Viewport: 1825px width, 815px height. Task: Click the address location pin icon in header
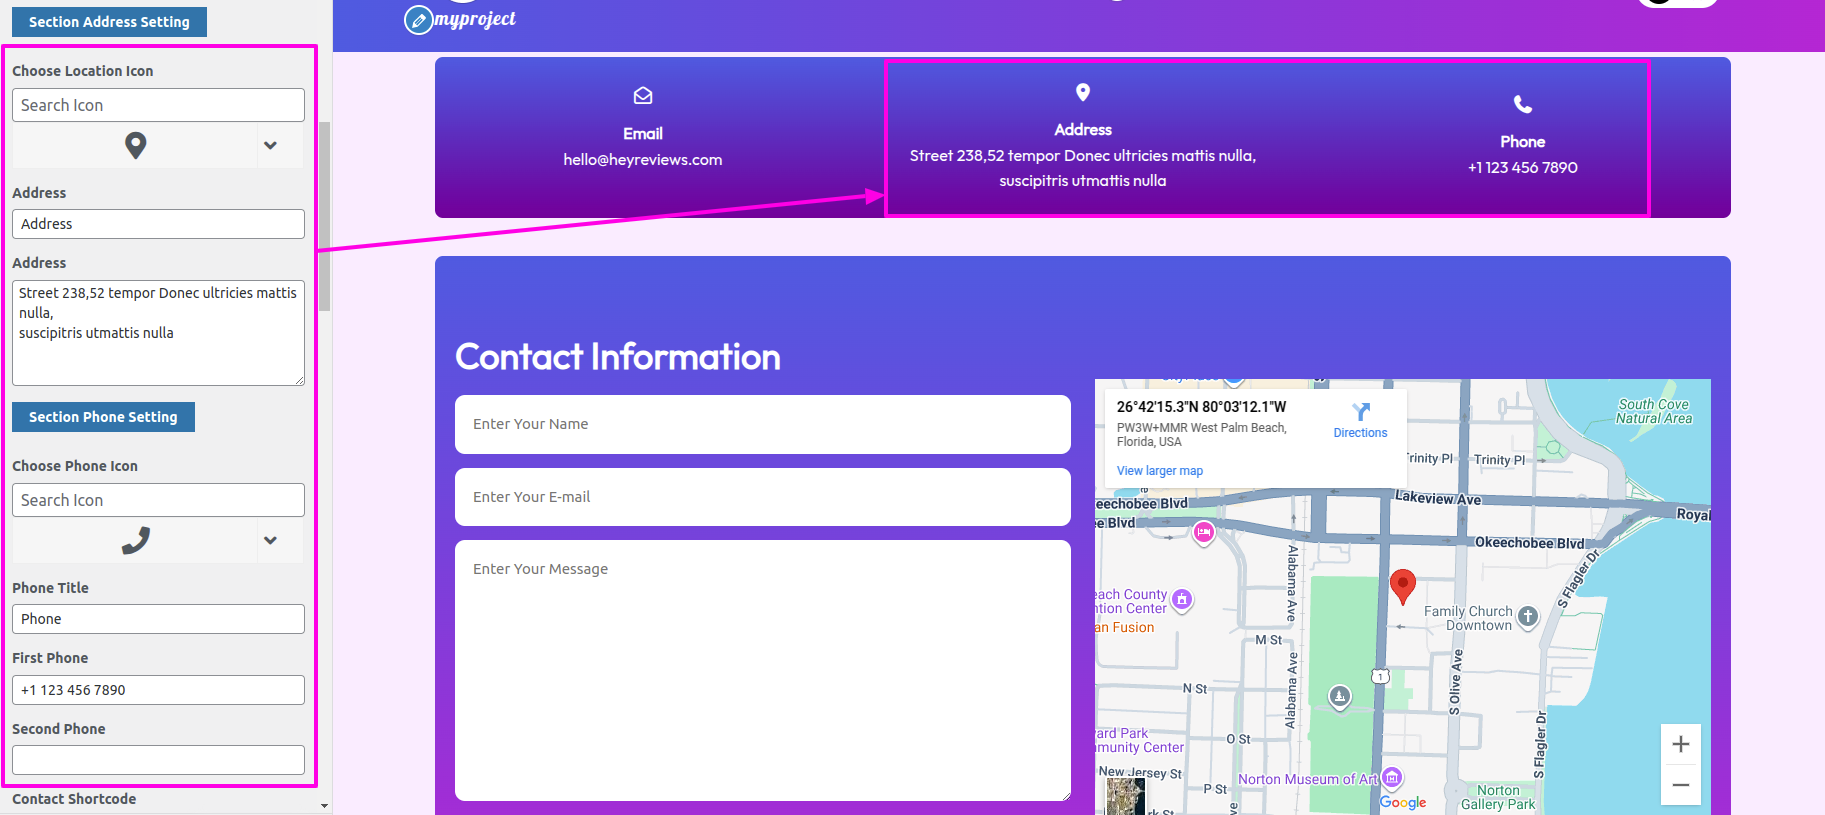click(1082, 92)
